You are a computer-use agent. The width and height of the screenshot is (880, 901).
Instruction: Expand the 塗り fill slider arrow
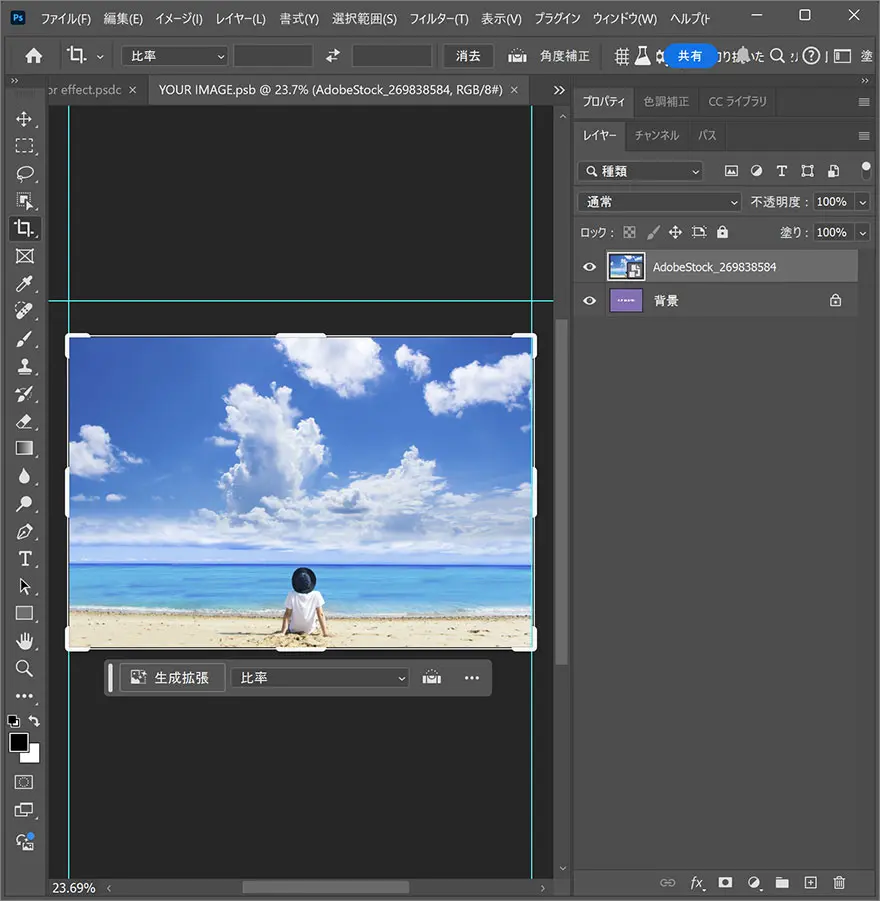pos(862,233)
